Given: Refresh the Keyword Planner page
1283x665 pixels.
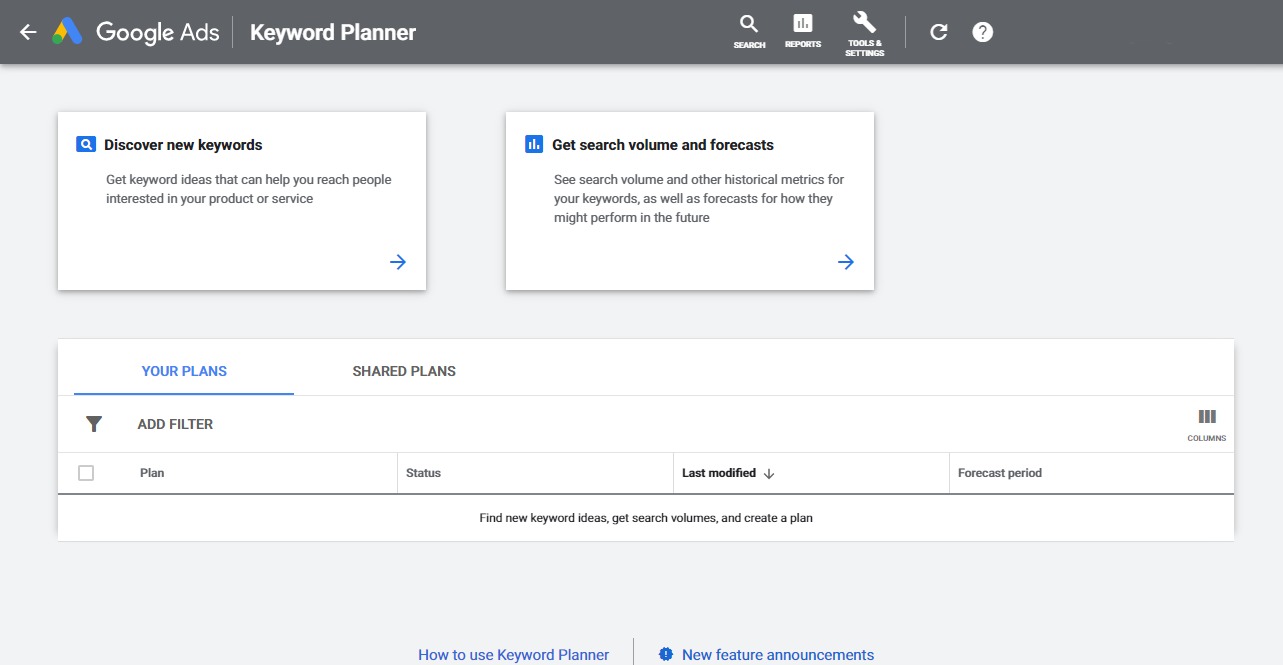Looking at the screenshot, I should point(938,31).
